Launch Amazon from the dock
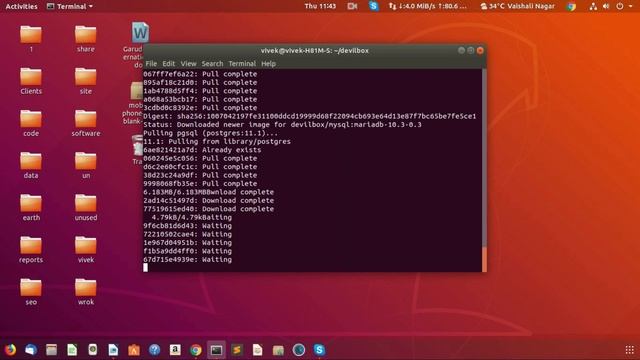This screenshot has height=360, width=640. pyautogui.click(x=175, y=350)
